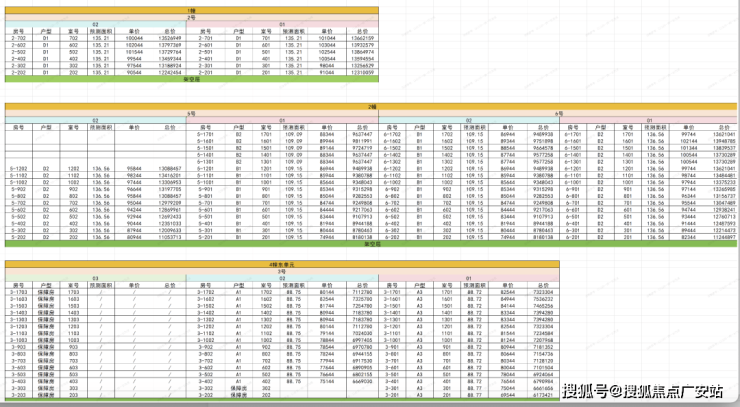Select the room number cell 3-802
This screenshot has height=407, width=740.
tap(205, 354)
